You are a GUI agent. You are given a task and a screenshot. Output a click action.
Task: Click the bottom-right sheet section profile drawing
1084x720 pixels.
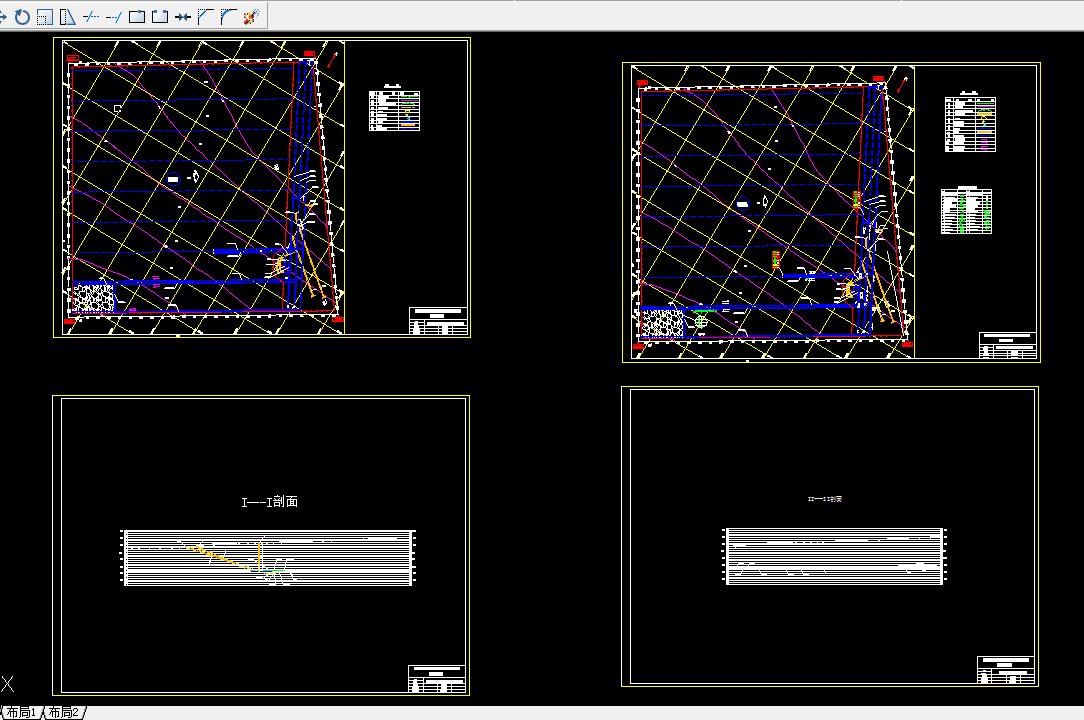834,556
